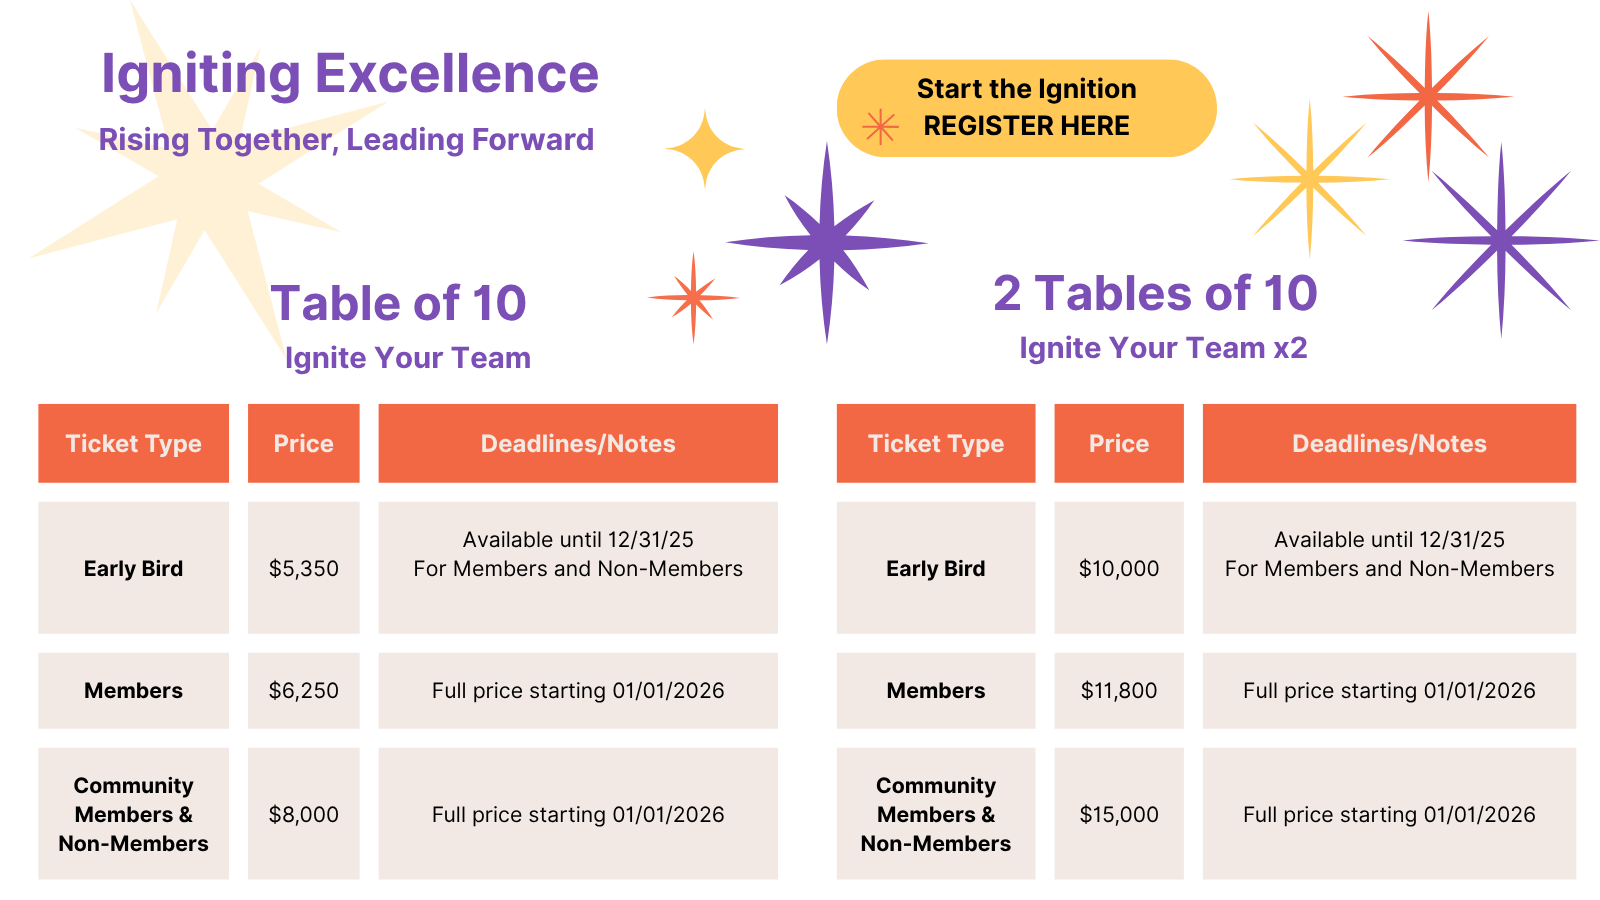Click the Igniting Excellence heading
The height and width of the screenshot is (900, 1600).
point(350,74)
